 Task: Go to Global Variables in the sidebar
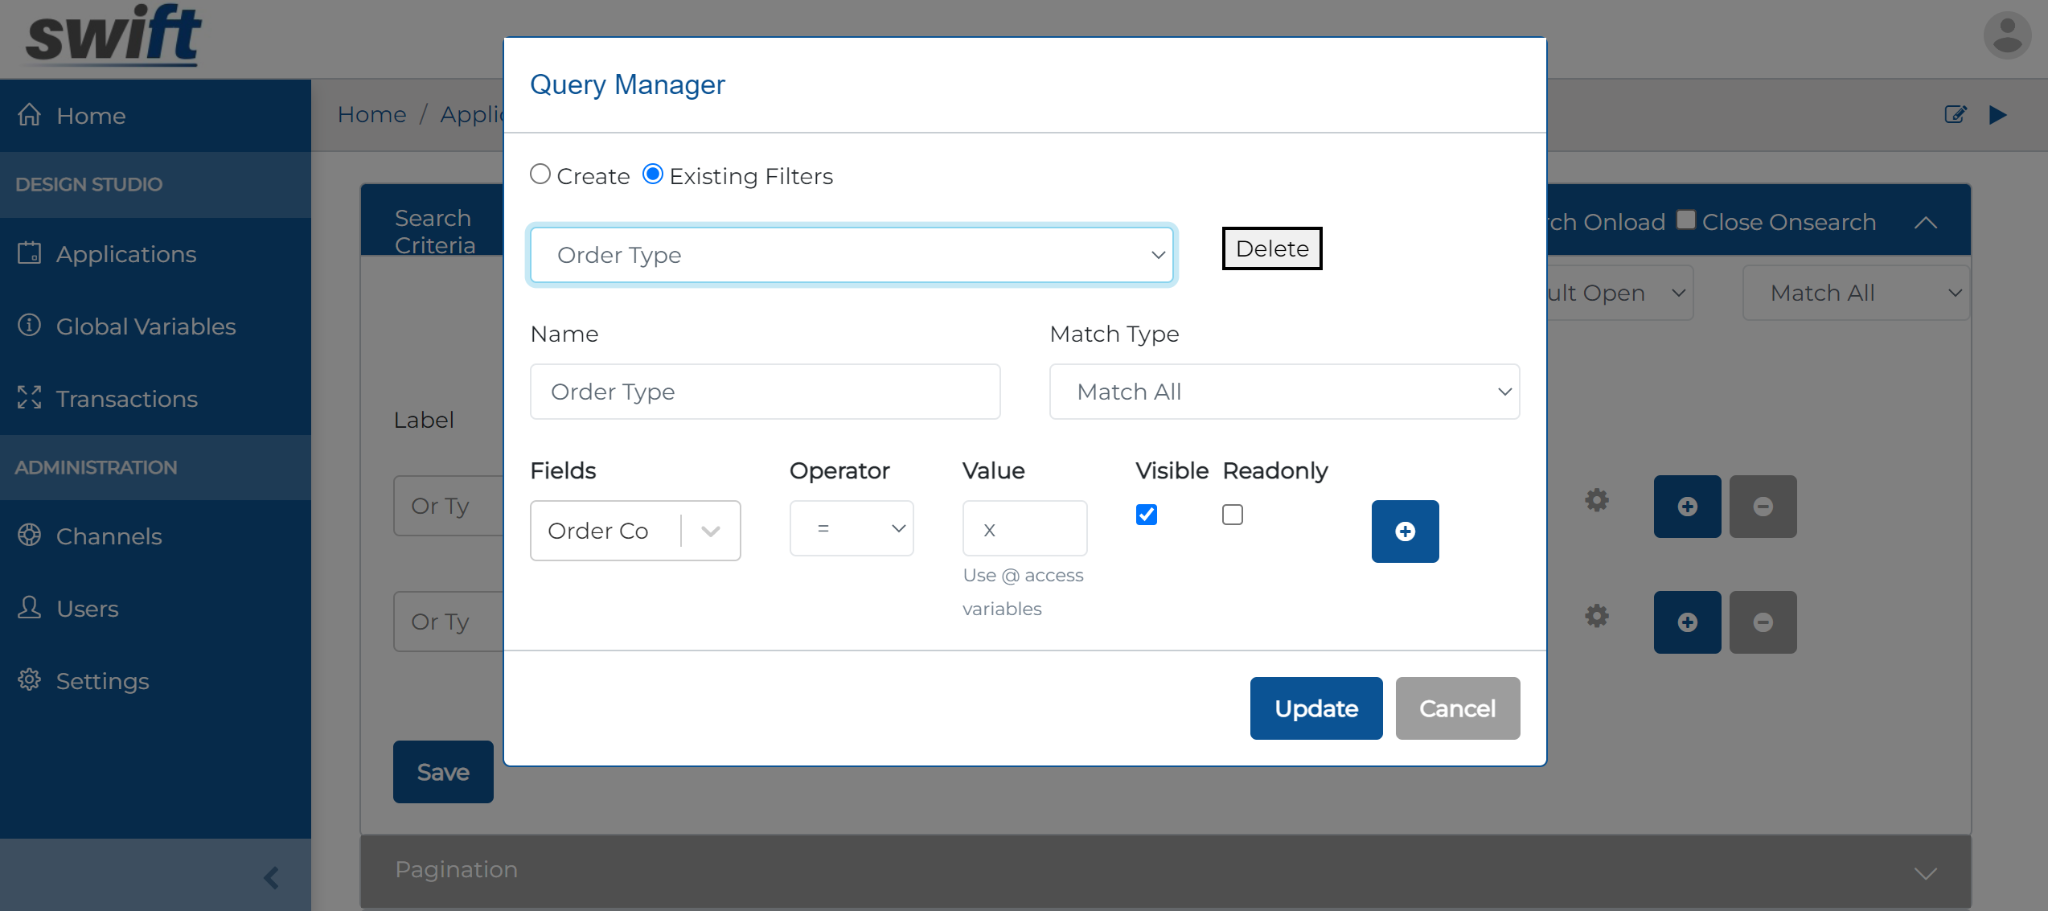[146, 326]
